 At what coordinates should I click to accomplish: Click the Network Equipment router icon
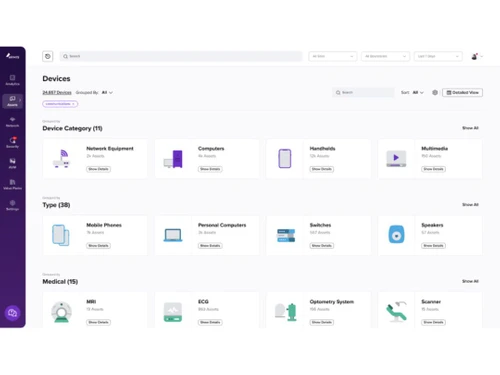(x=62, y=159)
